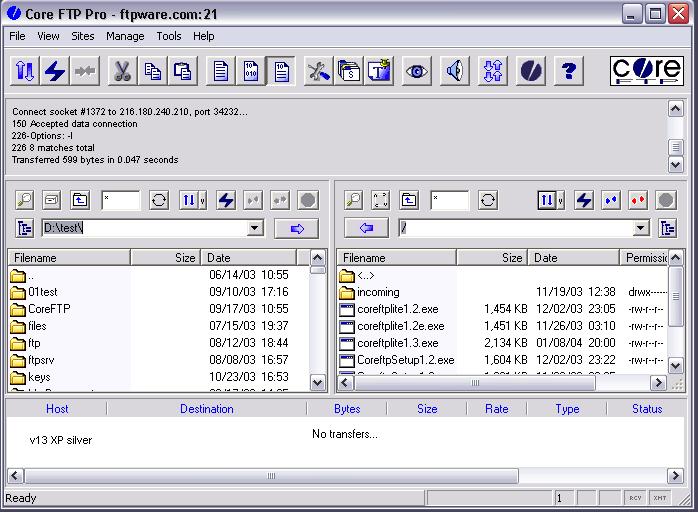The height and width of the screenshot is (512, 698).
Task: Click the Copy icon in the main toolbar
Action: click(x=153, y=71)
